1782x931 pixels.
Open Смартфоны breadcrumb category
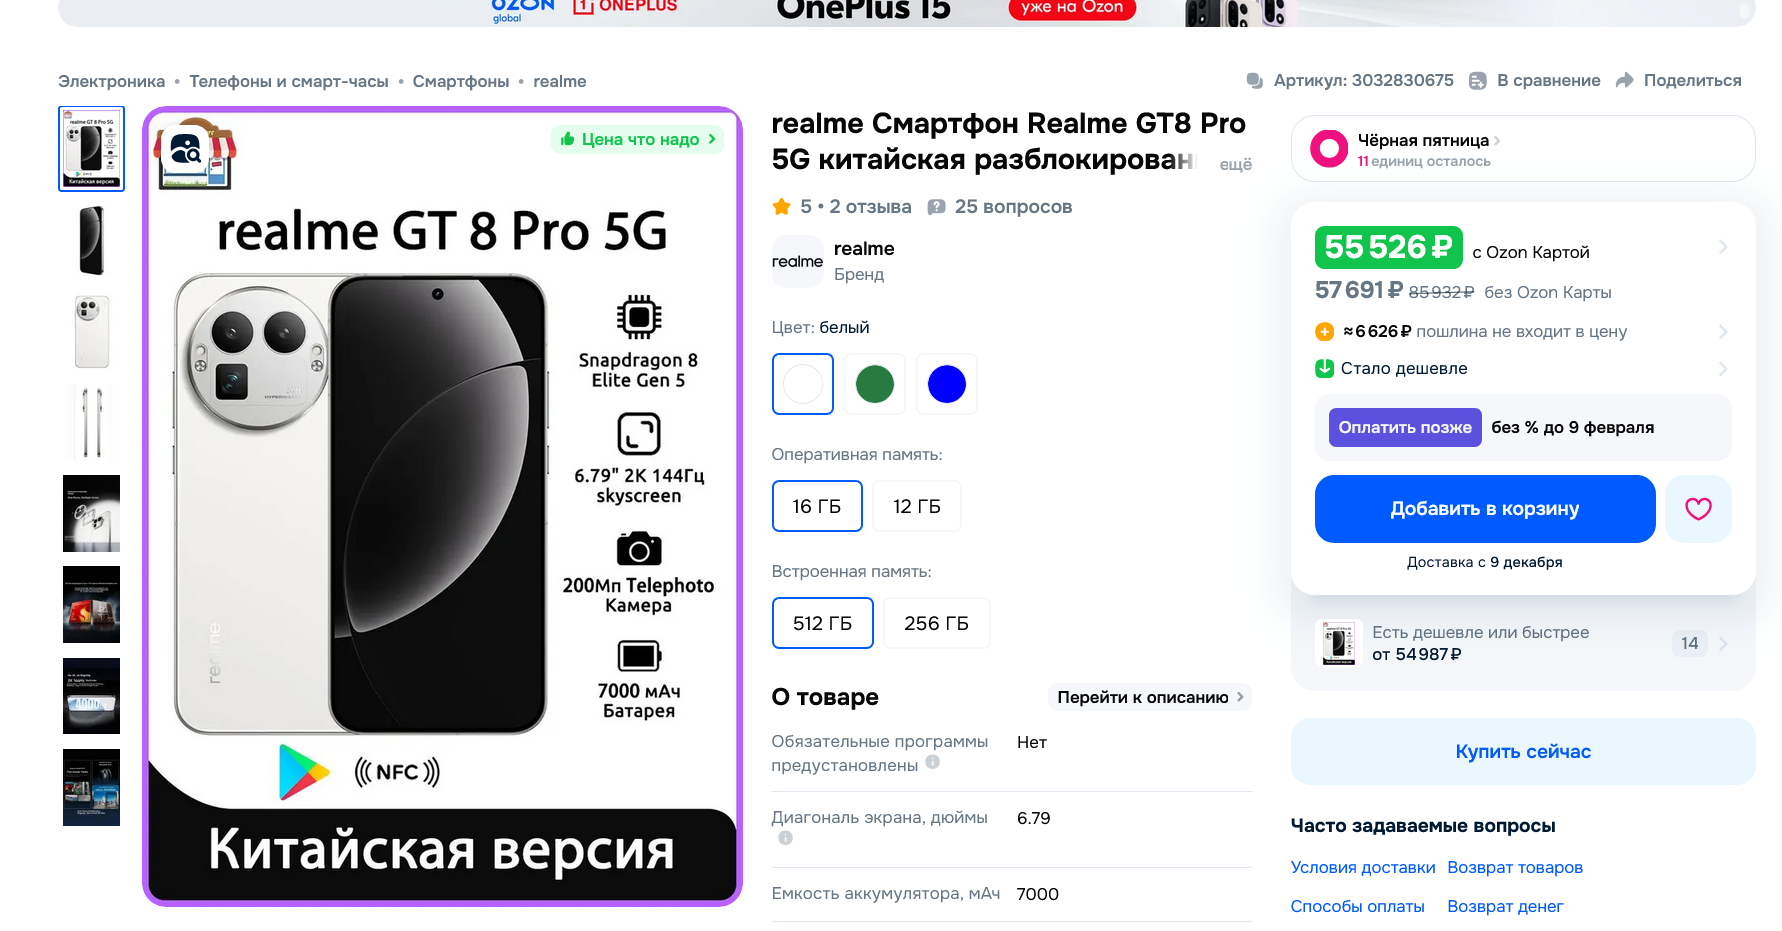(461, 81)
